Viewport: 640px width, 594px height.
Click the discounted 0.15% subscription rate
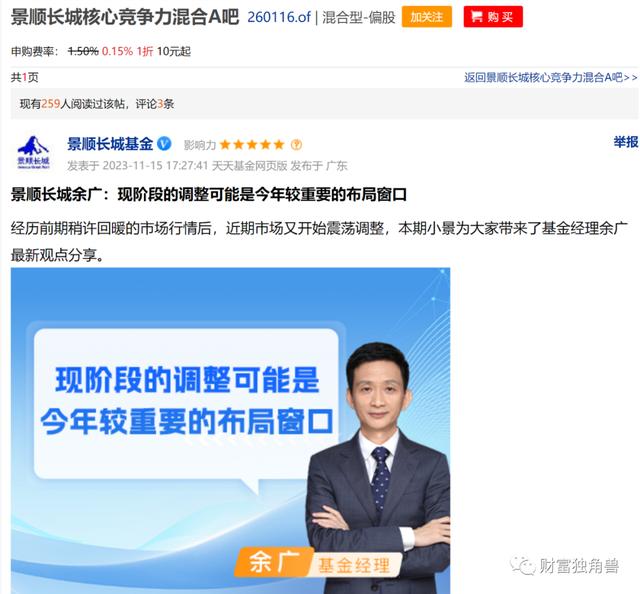[x=117, y=51]
